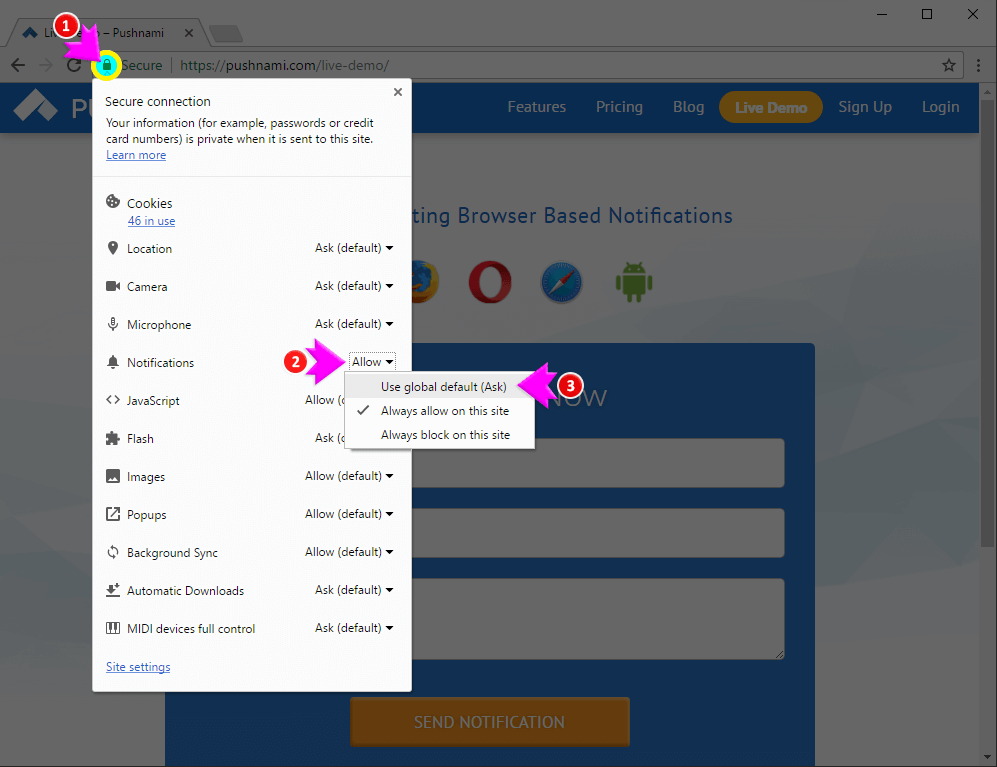997x767 pixels.
Task: Open the Notifications Allow dropdown
Action: pos(372,362)
